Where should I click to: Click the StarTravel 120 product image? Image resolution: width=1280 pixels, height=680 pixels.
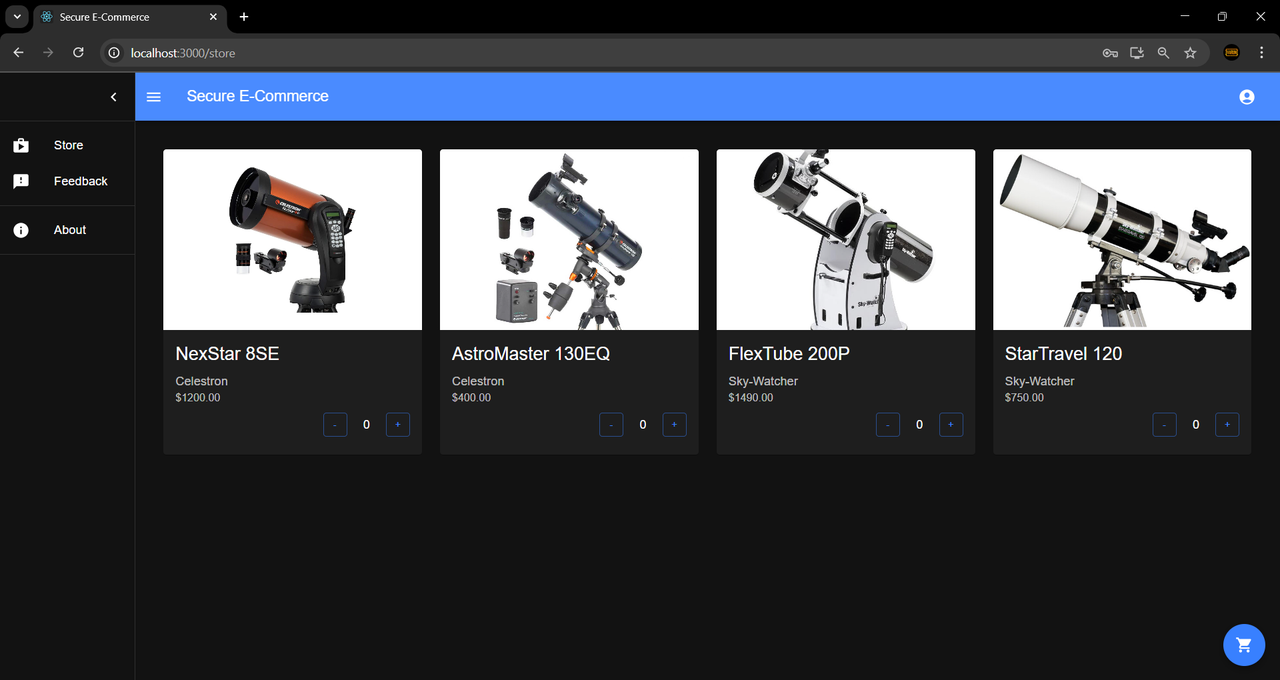tap(1122, 240)
